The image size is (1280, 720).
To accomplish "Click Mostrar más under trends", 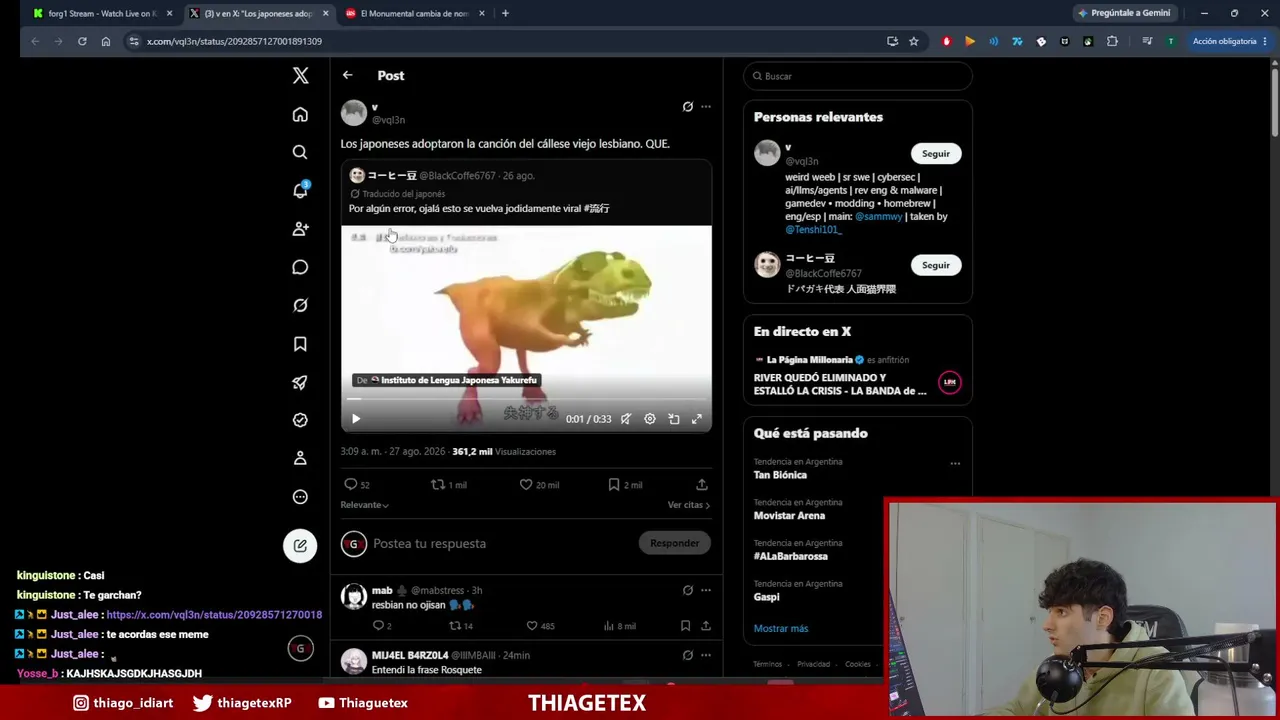I will 781,628.
